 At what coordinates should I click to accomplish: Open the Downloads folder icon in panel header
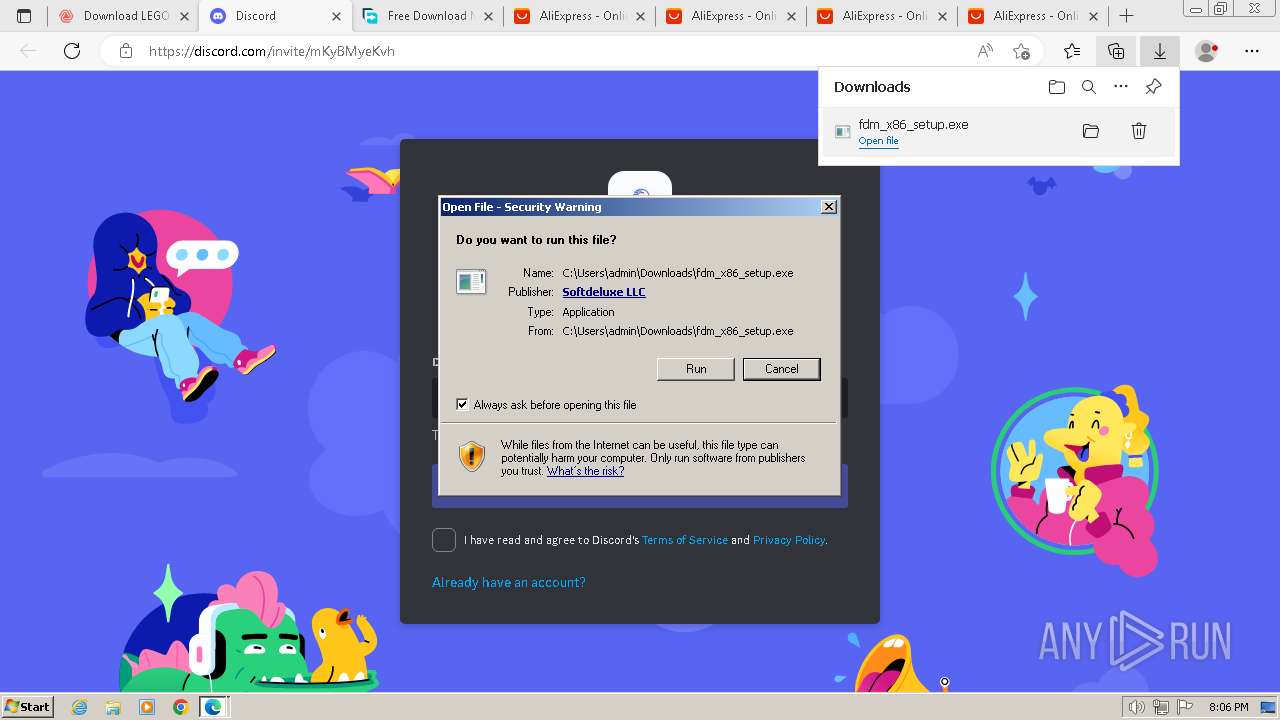click(x=1057, y=87)
